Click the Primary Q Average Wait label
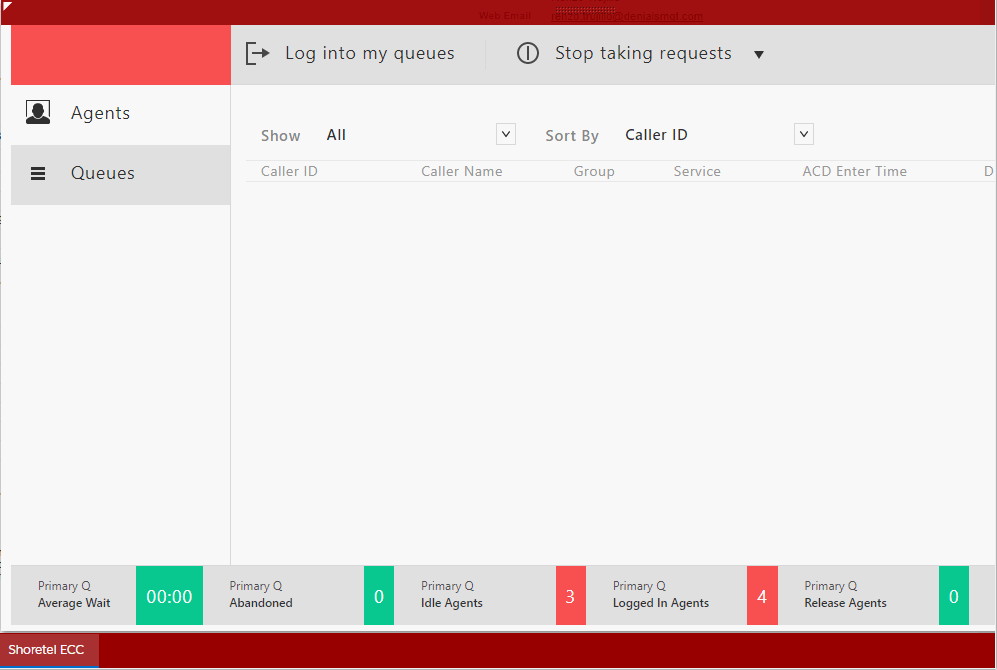The width and height of the screenshot is (997, 670). 74,594
